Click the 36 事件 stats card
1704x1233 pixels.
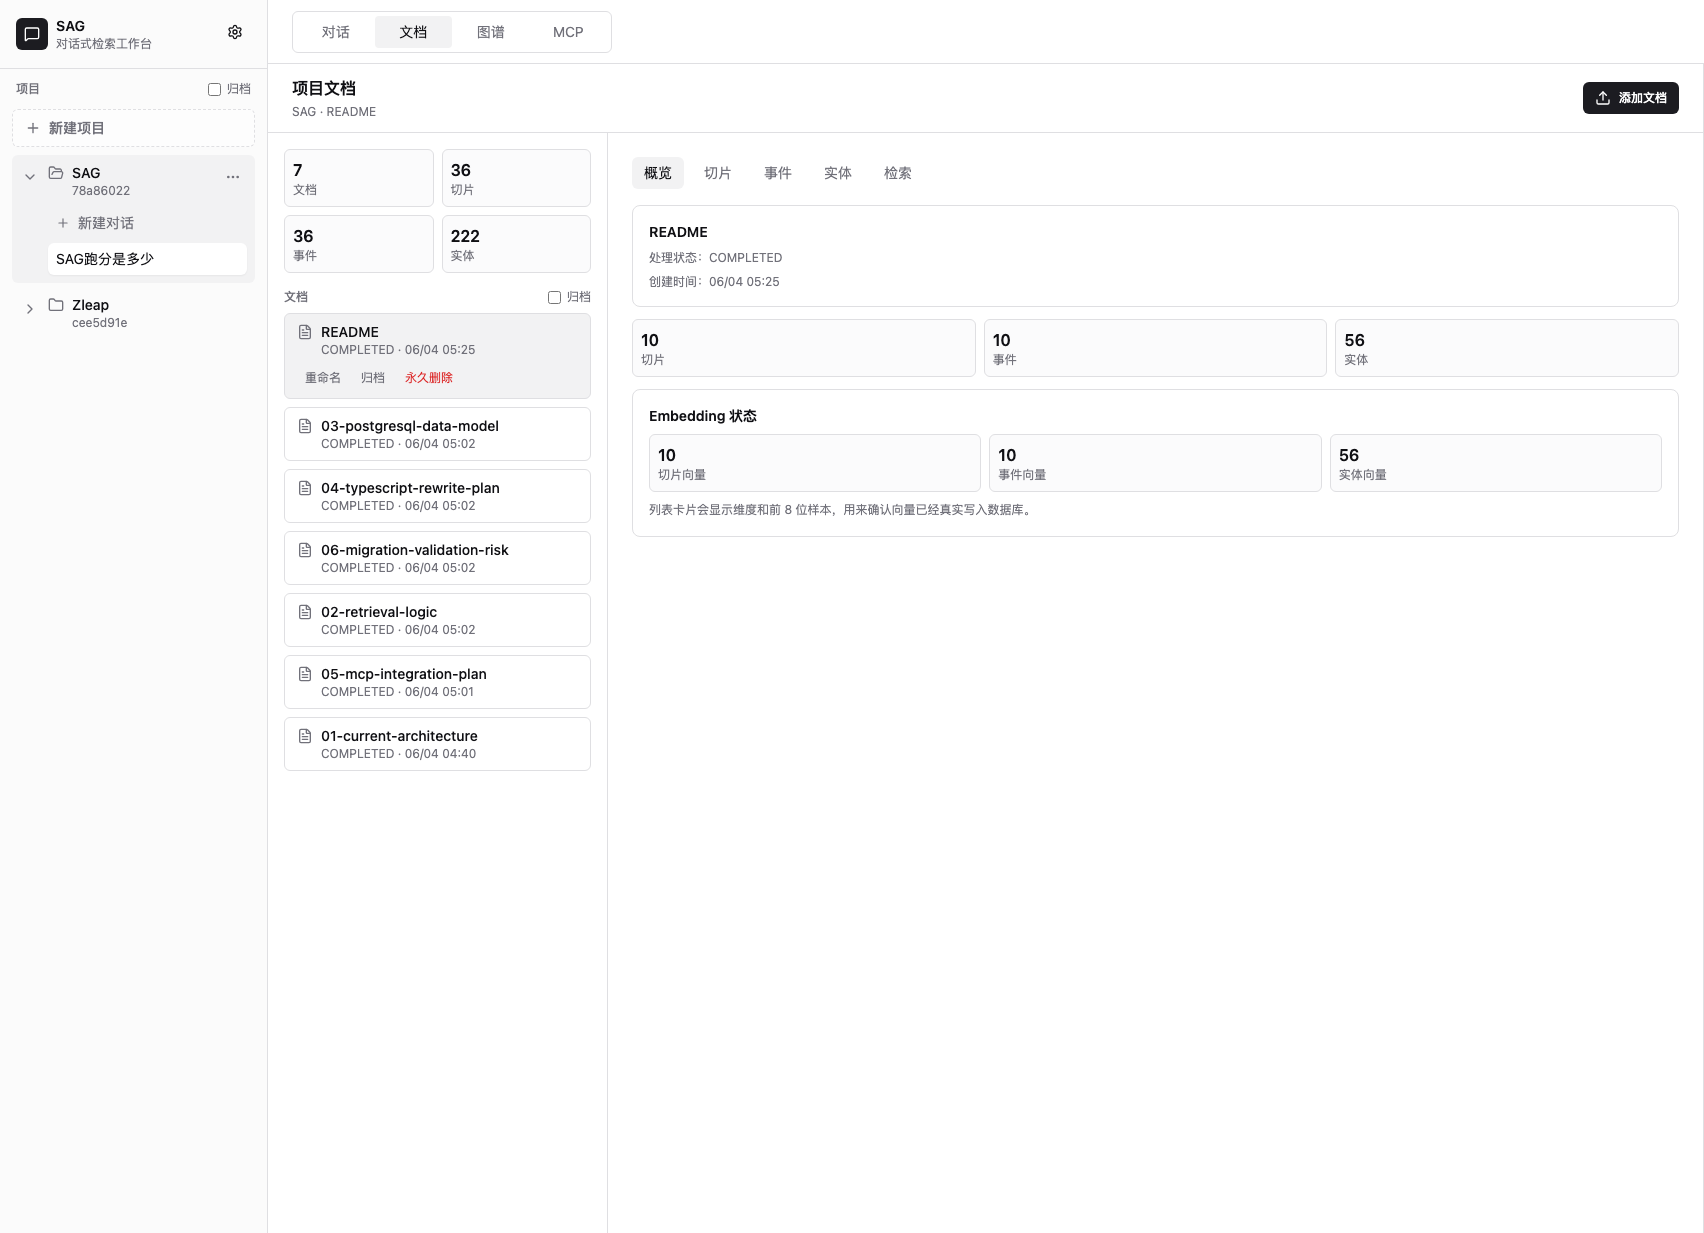coord(359,244)
